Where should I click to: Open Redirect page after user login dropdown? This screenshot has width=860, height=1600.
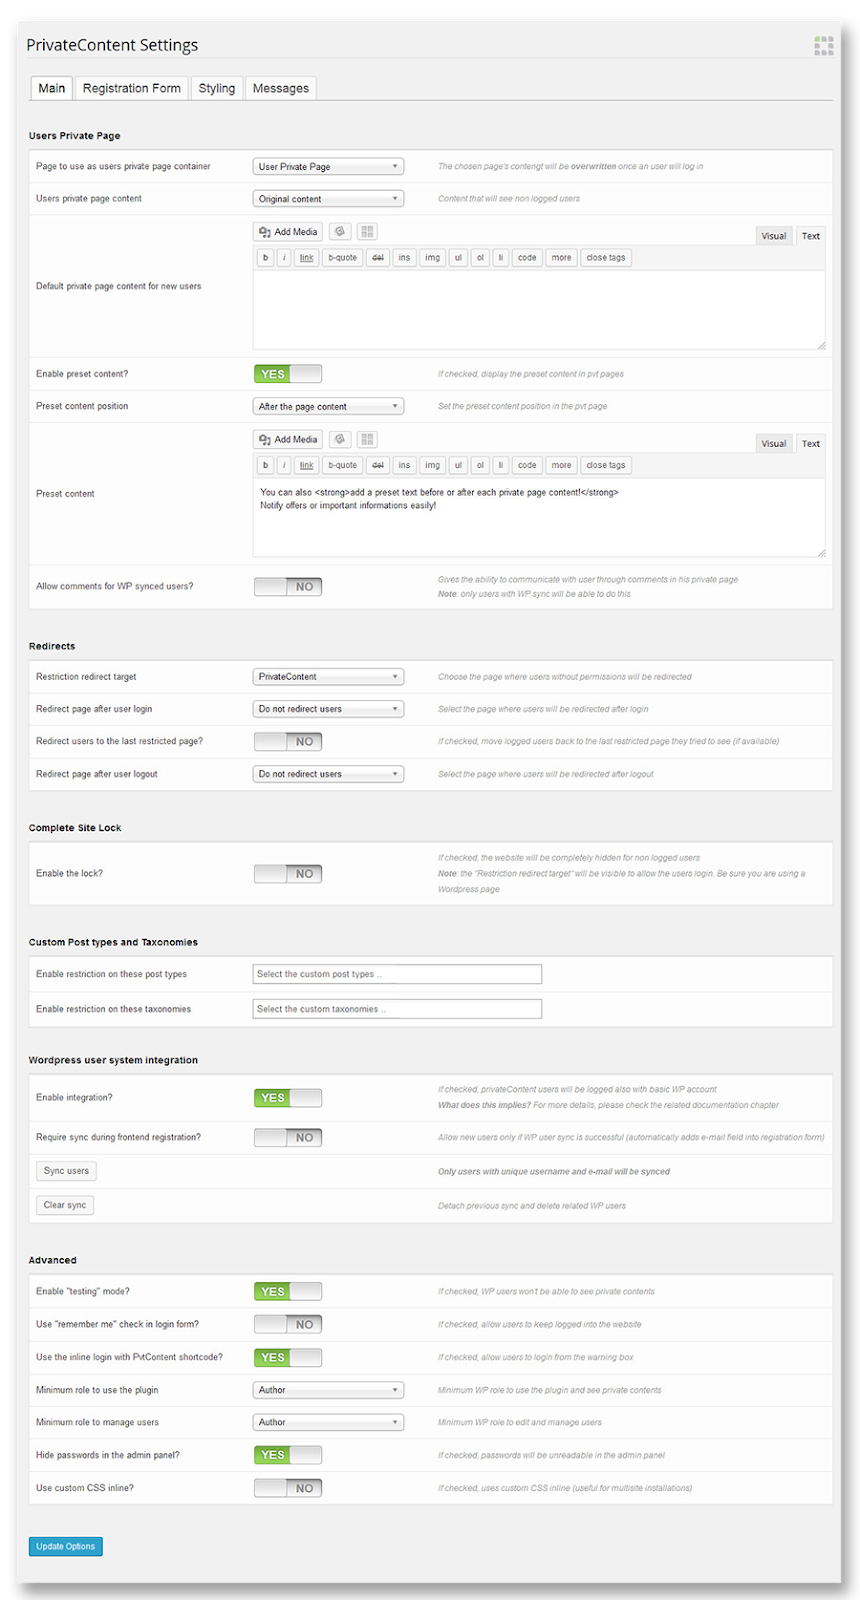tap(328, 709)
